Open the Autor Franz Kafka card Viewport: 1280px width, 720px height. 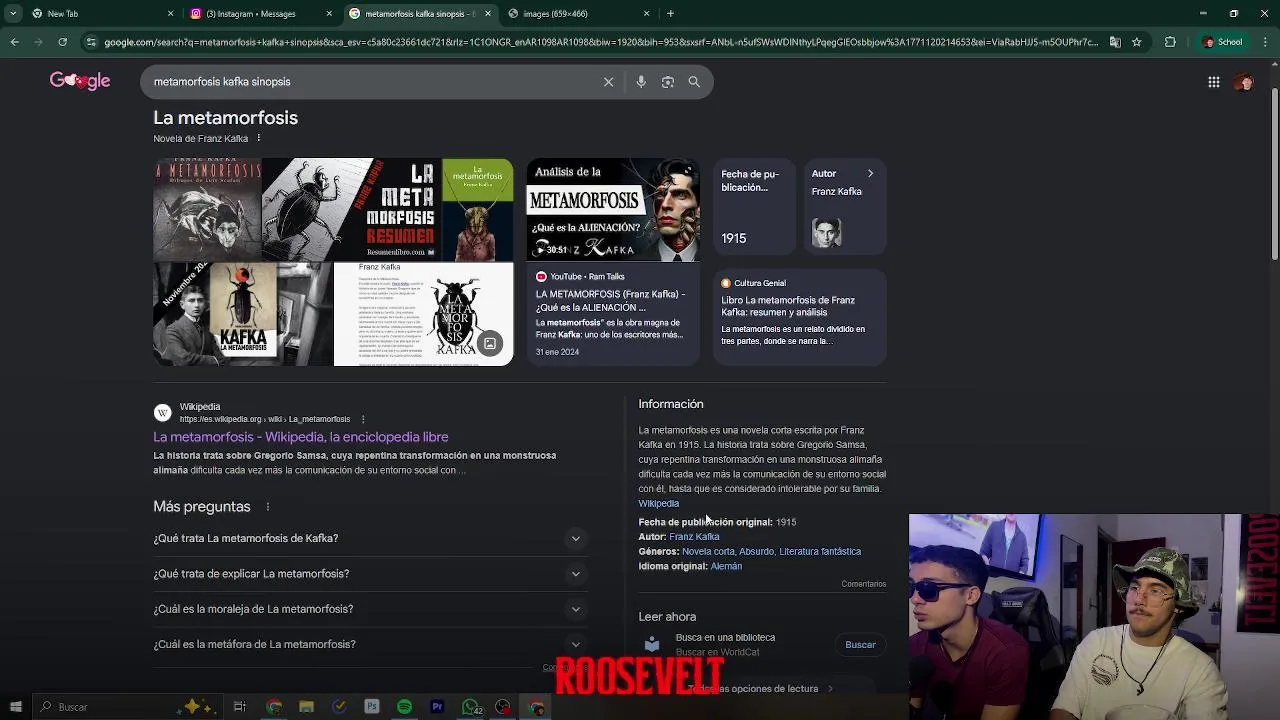pyautogui.click(x=844, y=207)
